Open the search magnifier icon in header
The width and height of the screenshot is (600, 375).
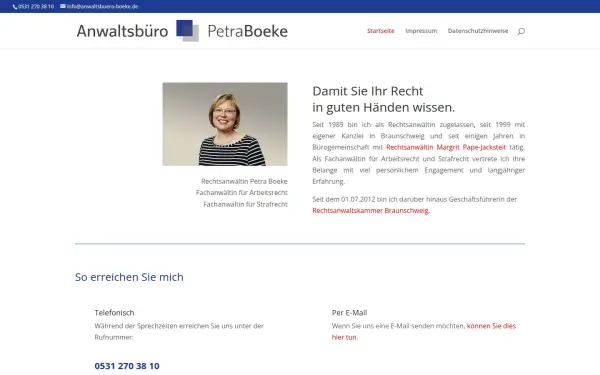(x=521, y=31)
